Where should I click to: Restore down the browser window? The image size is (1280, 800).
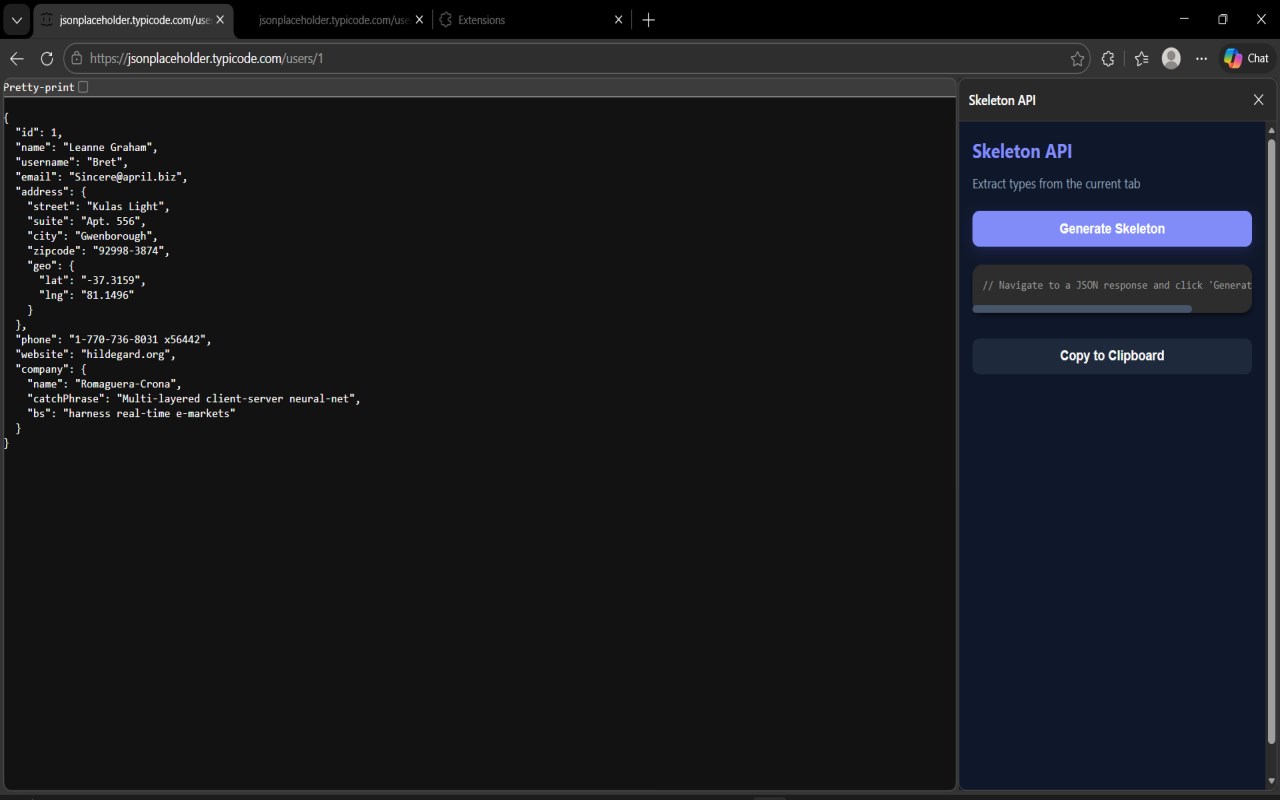click(1222, 19)
